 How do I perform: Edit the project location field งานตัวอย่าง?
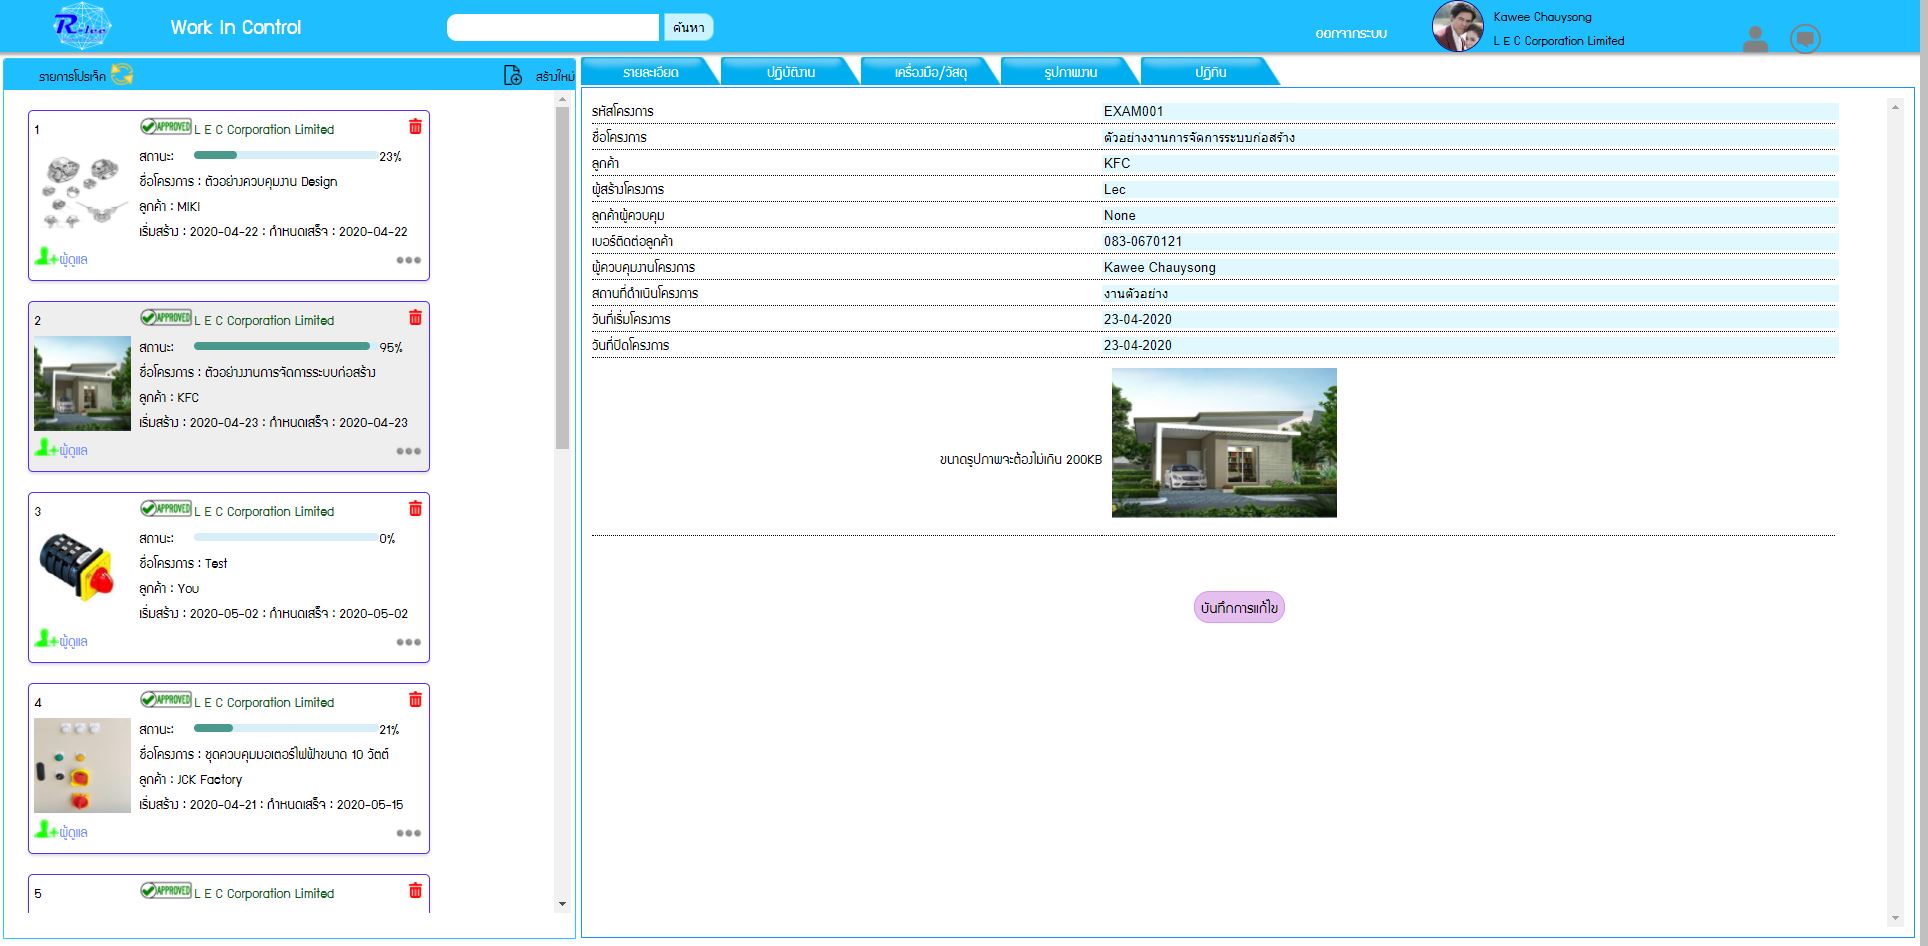tap(1470, 293)
